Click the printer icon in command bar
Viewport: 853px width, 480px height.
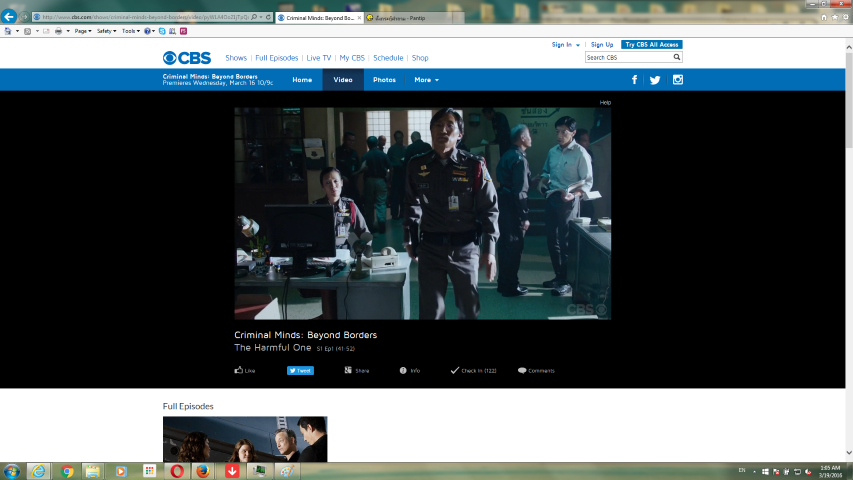[x=58, y=31]
